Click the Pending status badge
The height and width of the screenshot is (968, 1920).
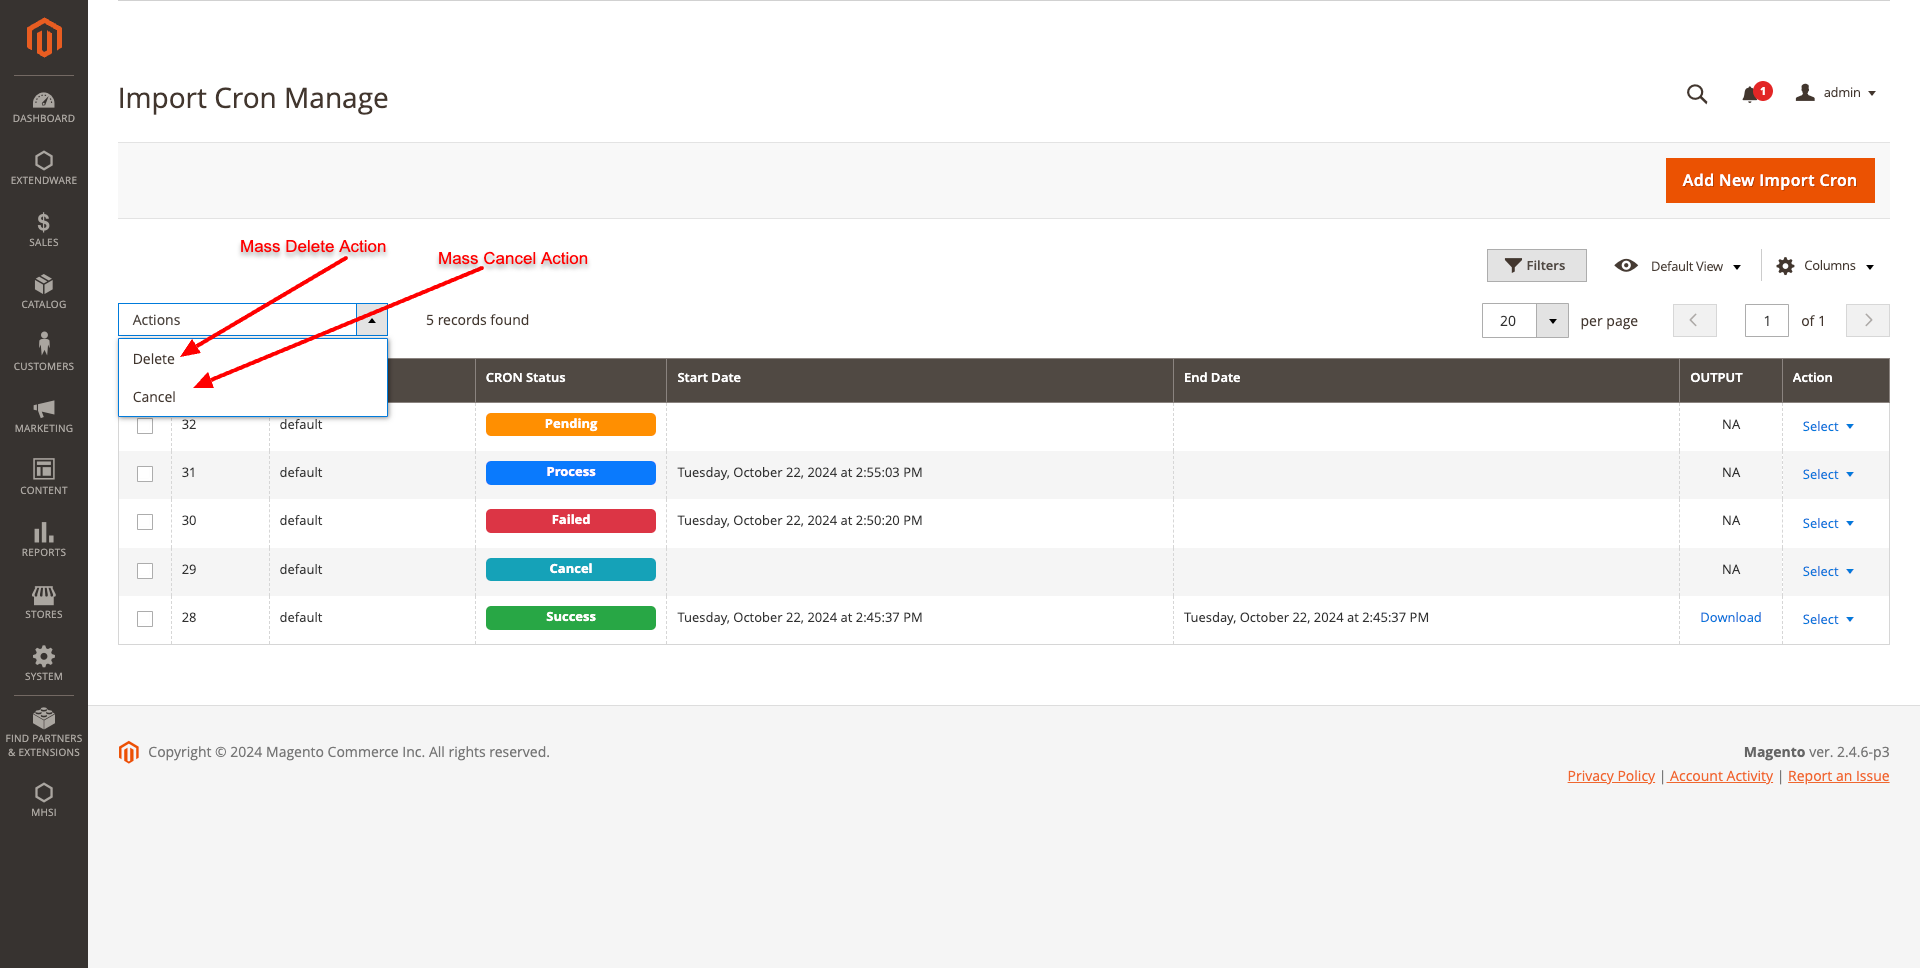571,424
